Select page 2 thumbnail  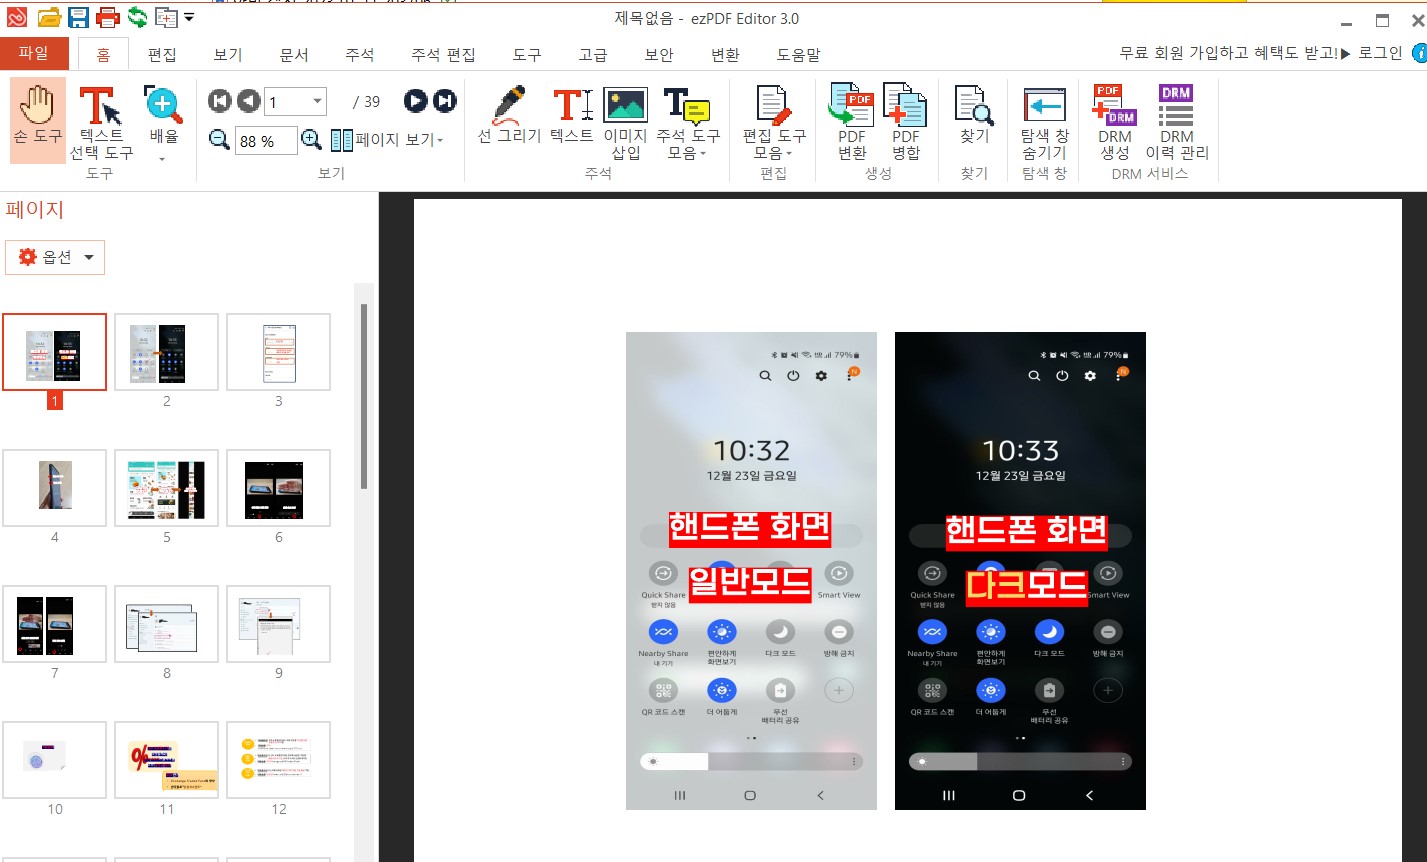(166, 352)
